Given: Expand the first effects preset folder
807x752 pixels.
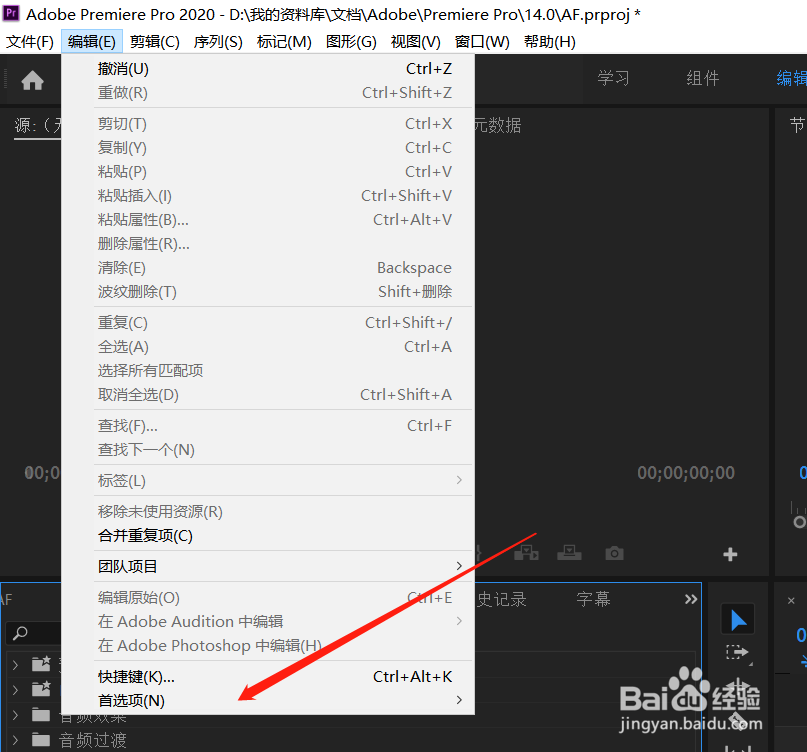Looking at the screenshot, I should tap(15, 664).
